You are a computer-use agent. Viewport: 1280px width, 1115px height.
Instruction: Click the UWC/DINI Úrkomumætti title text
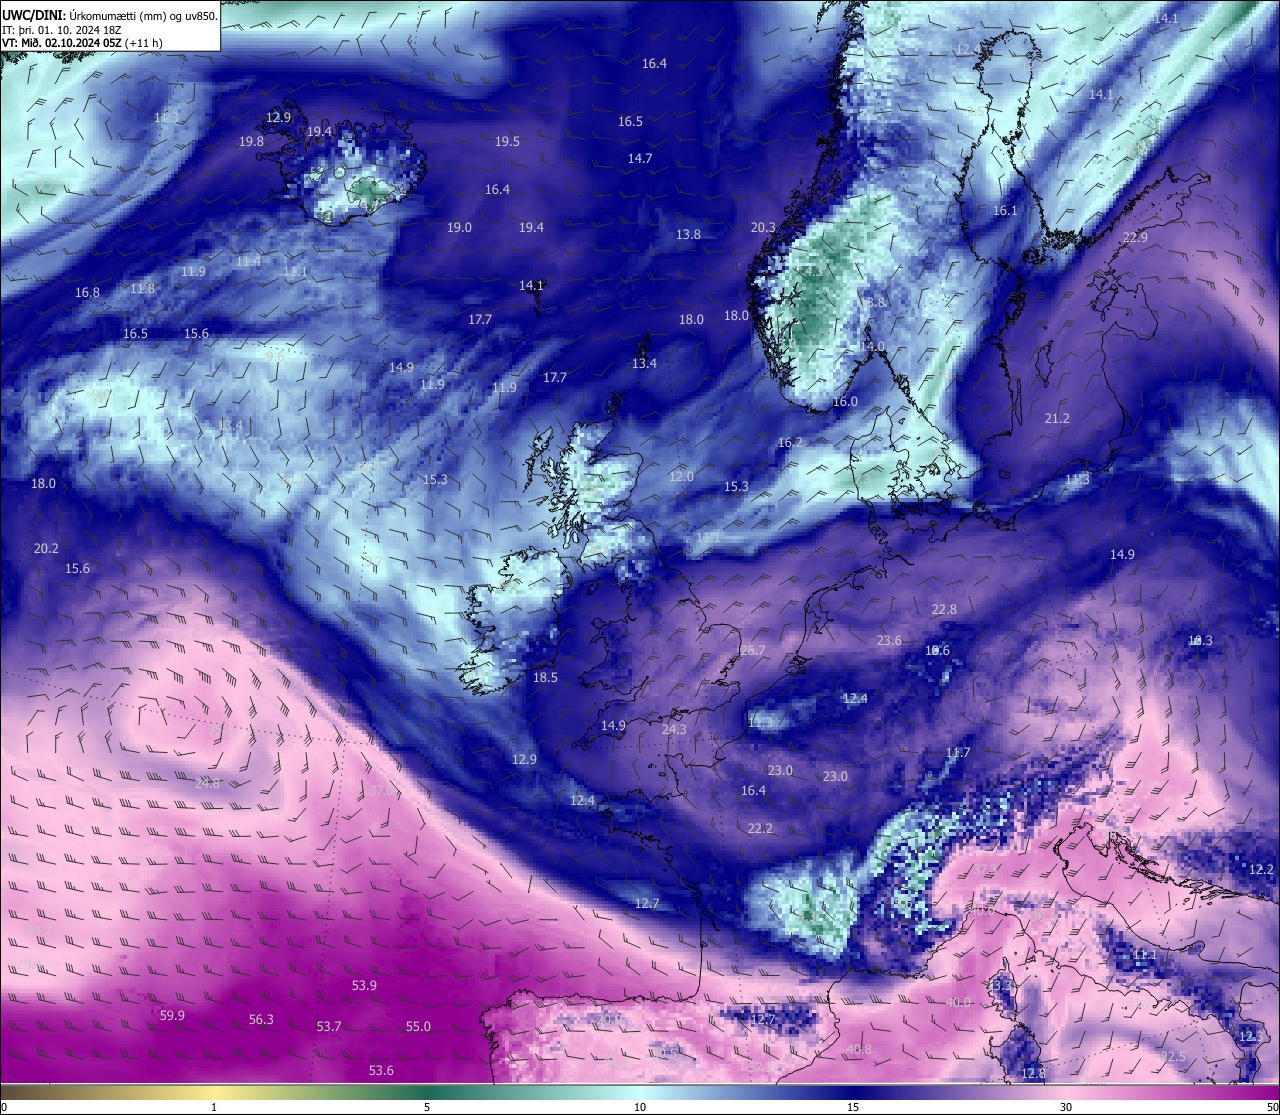[x=110, y=16]
